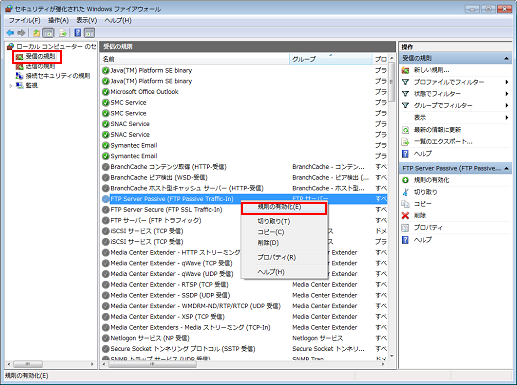
Task: Select 監視 node in the tree
Action: pos(32,85)
